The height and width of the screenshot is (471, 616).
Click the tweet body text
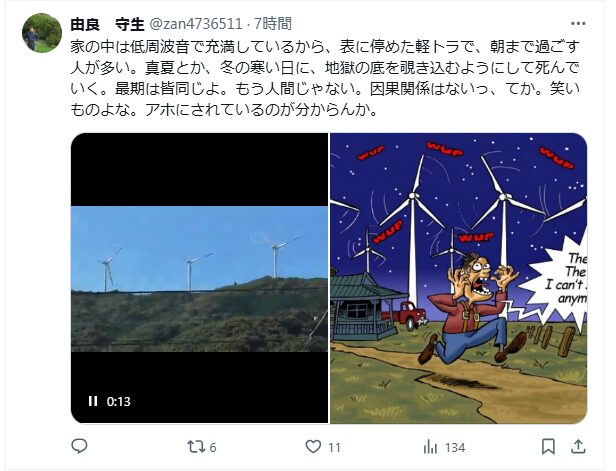325,79
